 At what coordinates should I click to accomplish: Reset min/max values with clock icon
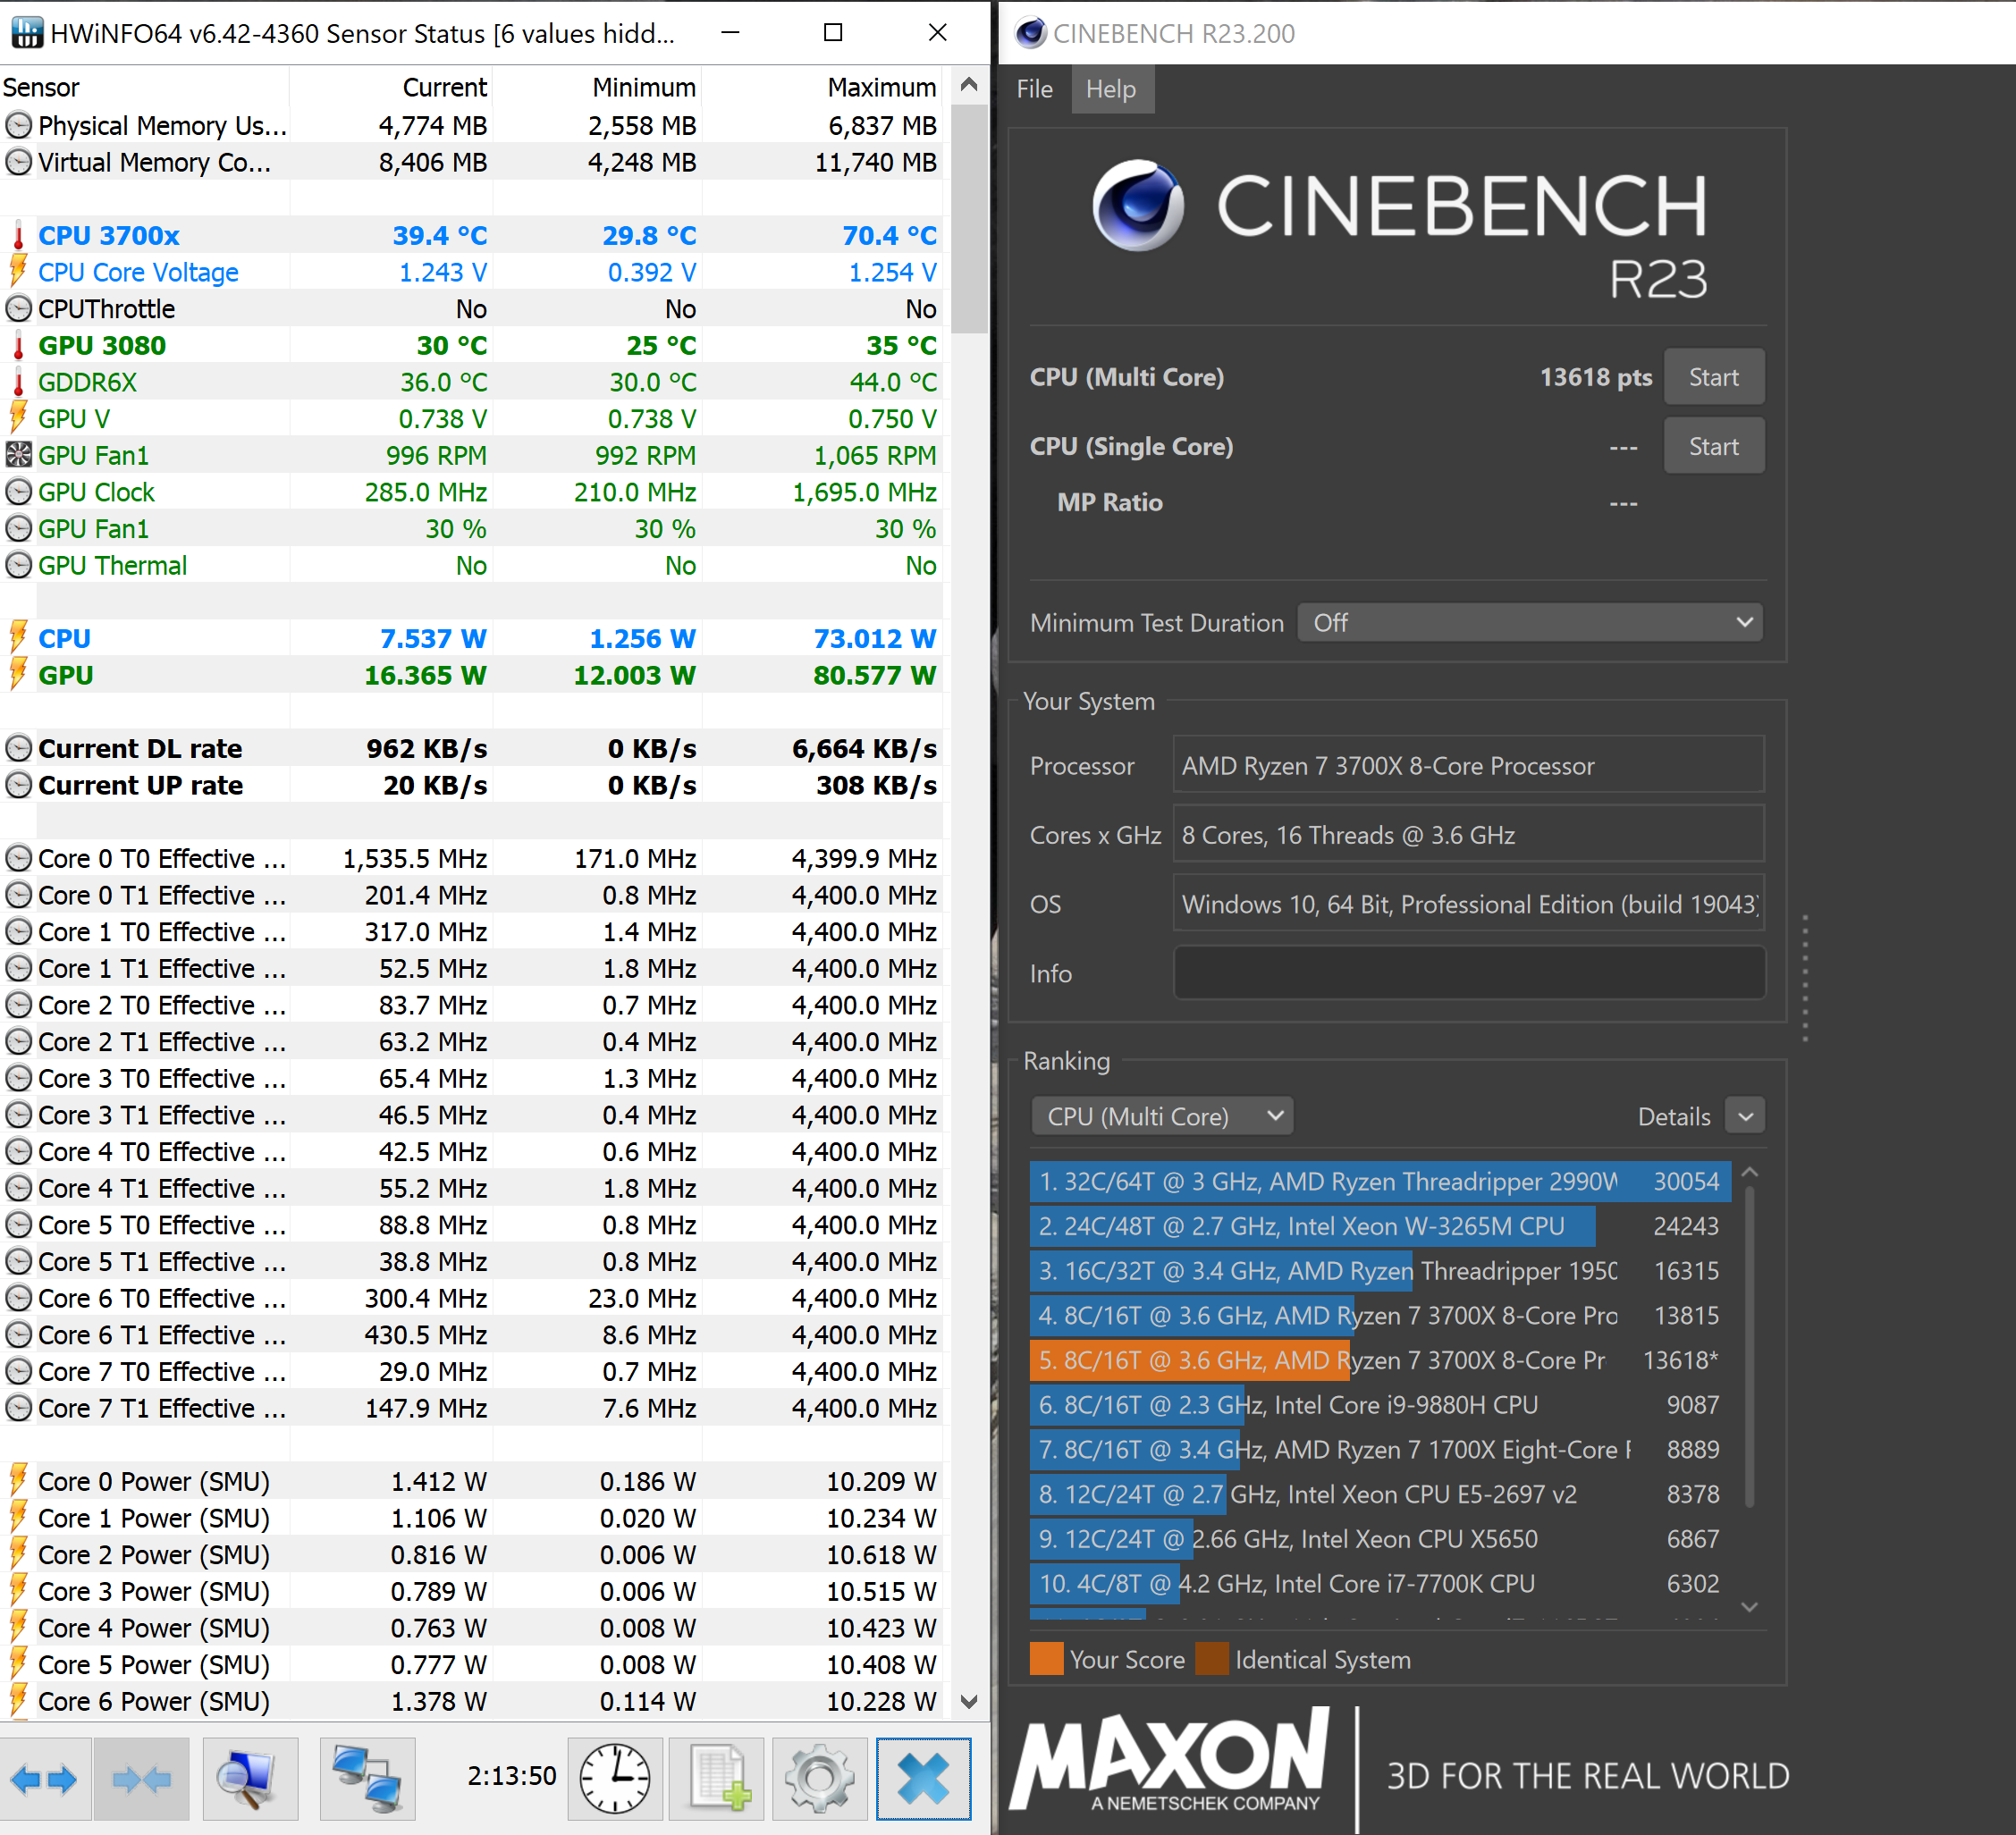[x=615, y=1779]
